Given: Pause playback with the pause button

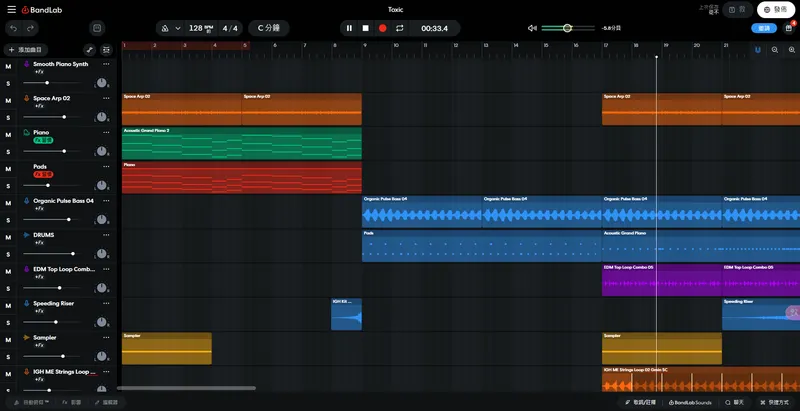Looking at the screenshot, I should (349, 28).
